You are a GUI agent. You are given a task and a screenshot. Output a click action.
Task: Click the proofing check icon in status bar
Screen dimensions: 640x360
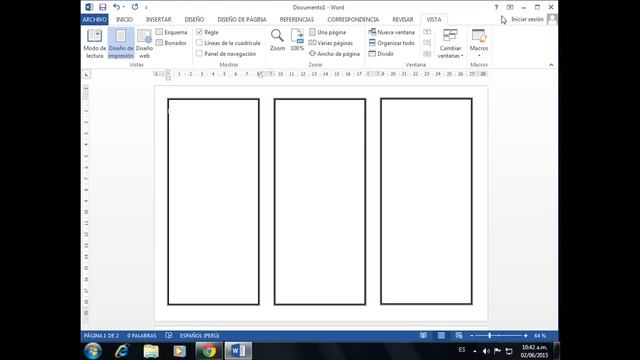pyautogui.click(x=169, y=336)
